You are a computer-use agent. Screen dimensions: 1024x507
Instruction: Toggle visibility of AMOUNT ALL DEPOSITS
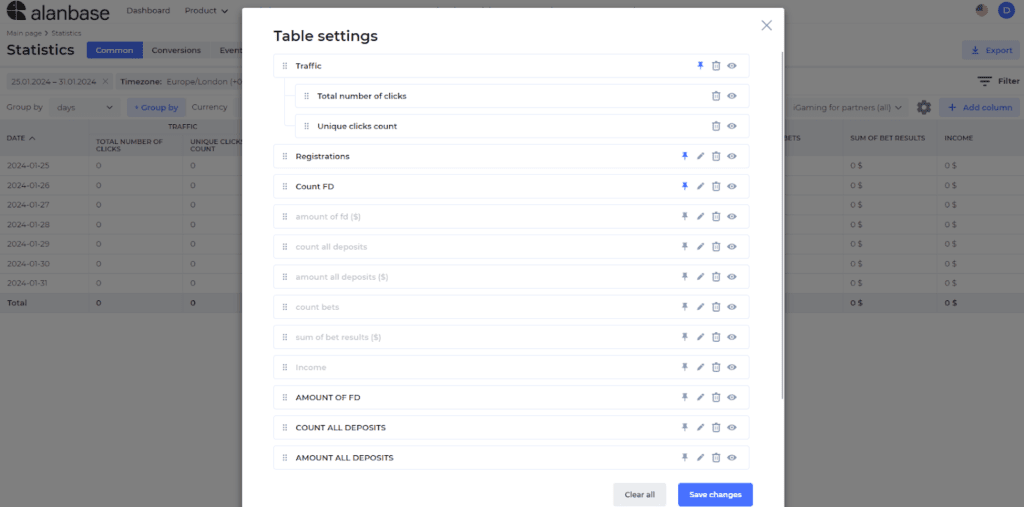tap(732, 457)
